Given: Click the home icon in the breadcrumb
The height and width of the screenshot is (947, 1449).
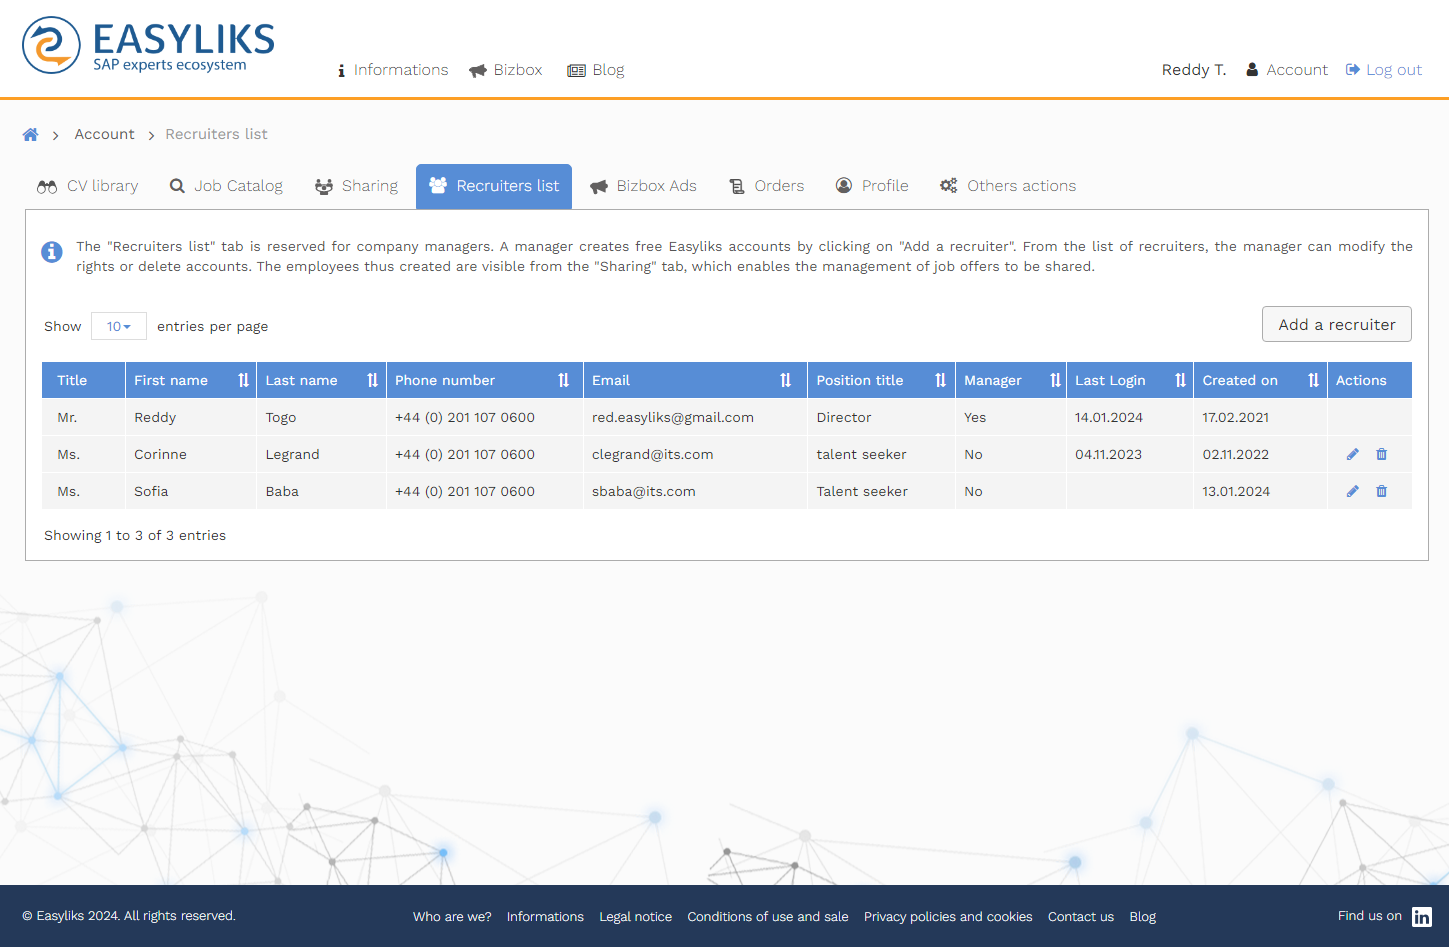Looking at the screenshot, I should [x=31, y=135].
